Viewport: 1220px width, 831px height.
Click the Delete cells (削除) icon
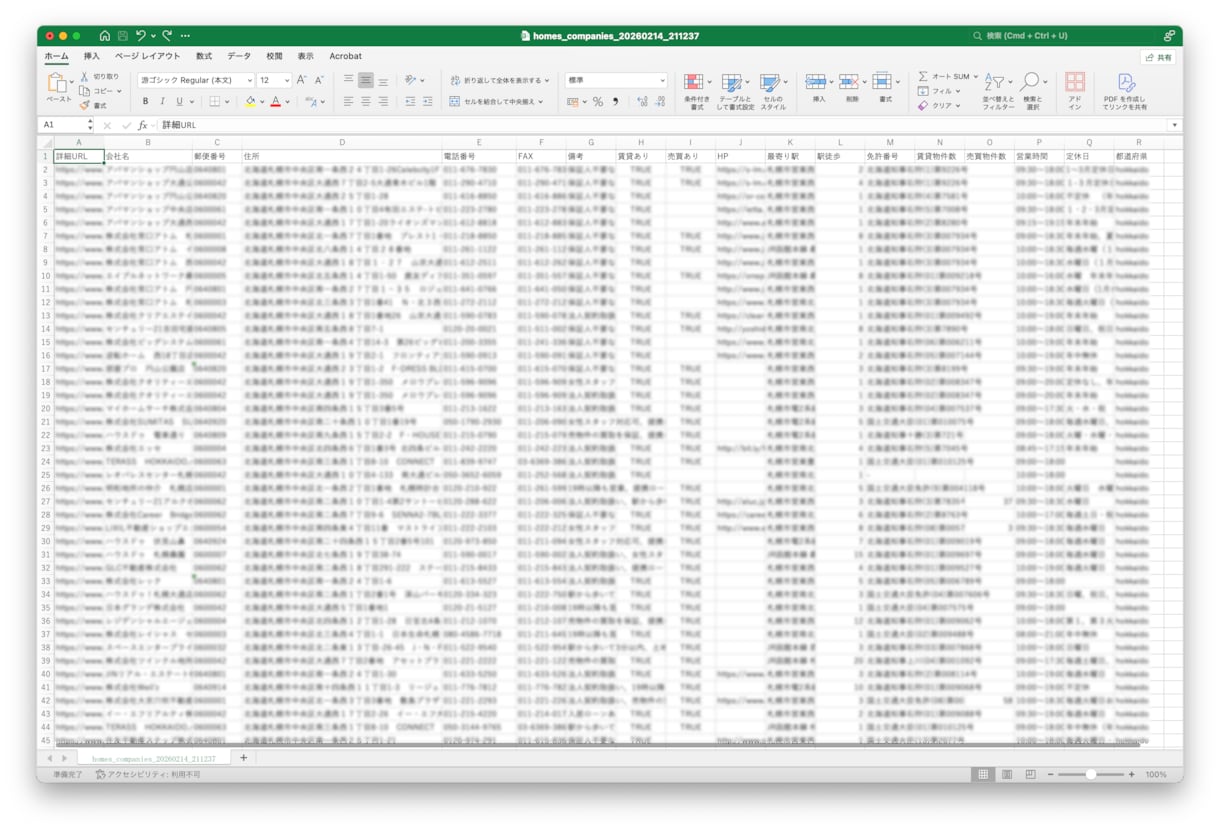click(x=851, y=82)
